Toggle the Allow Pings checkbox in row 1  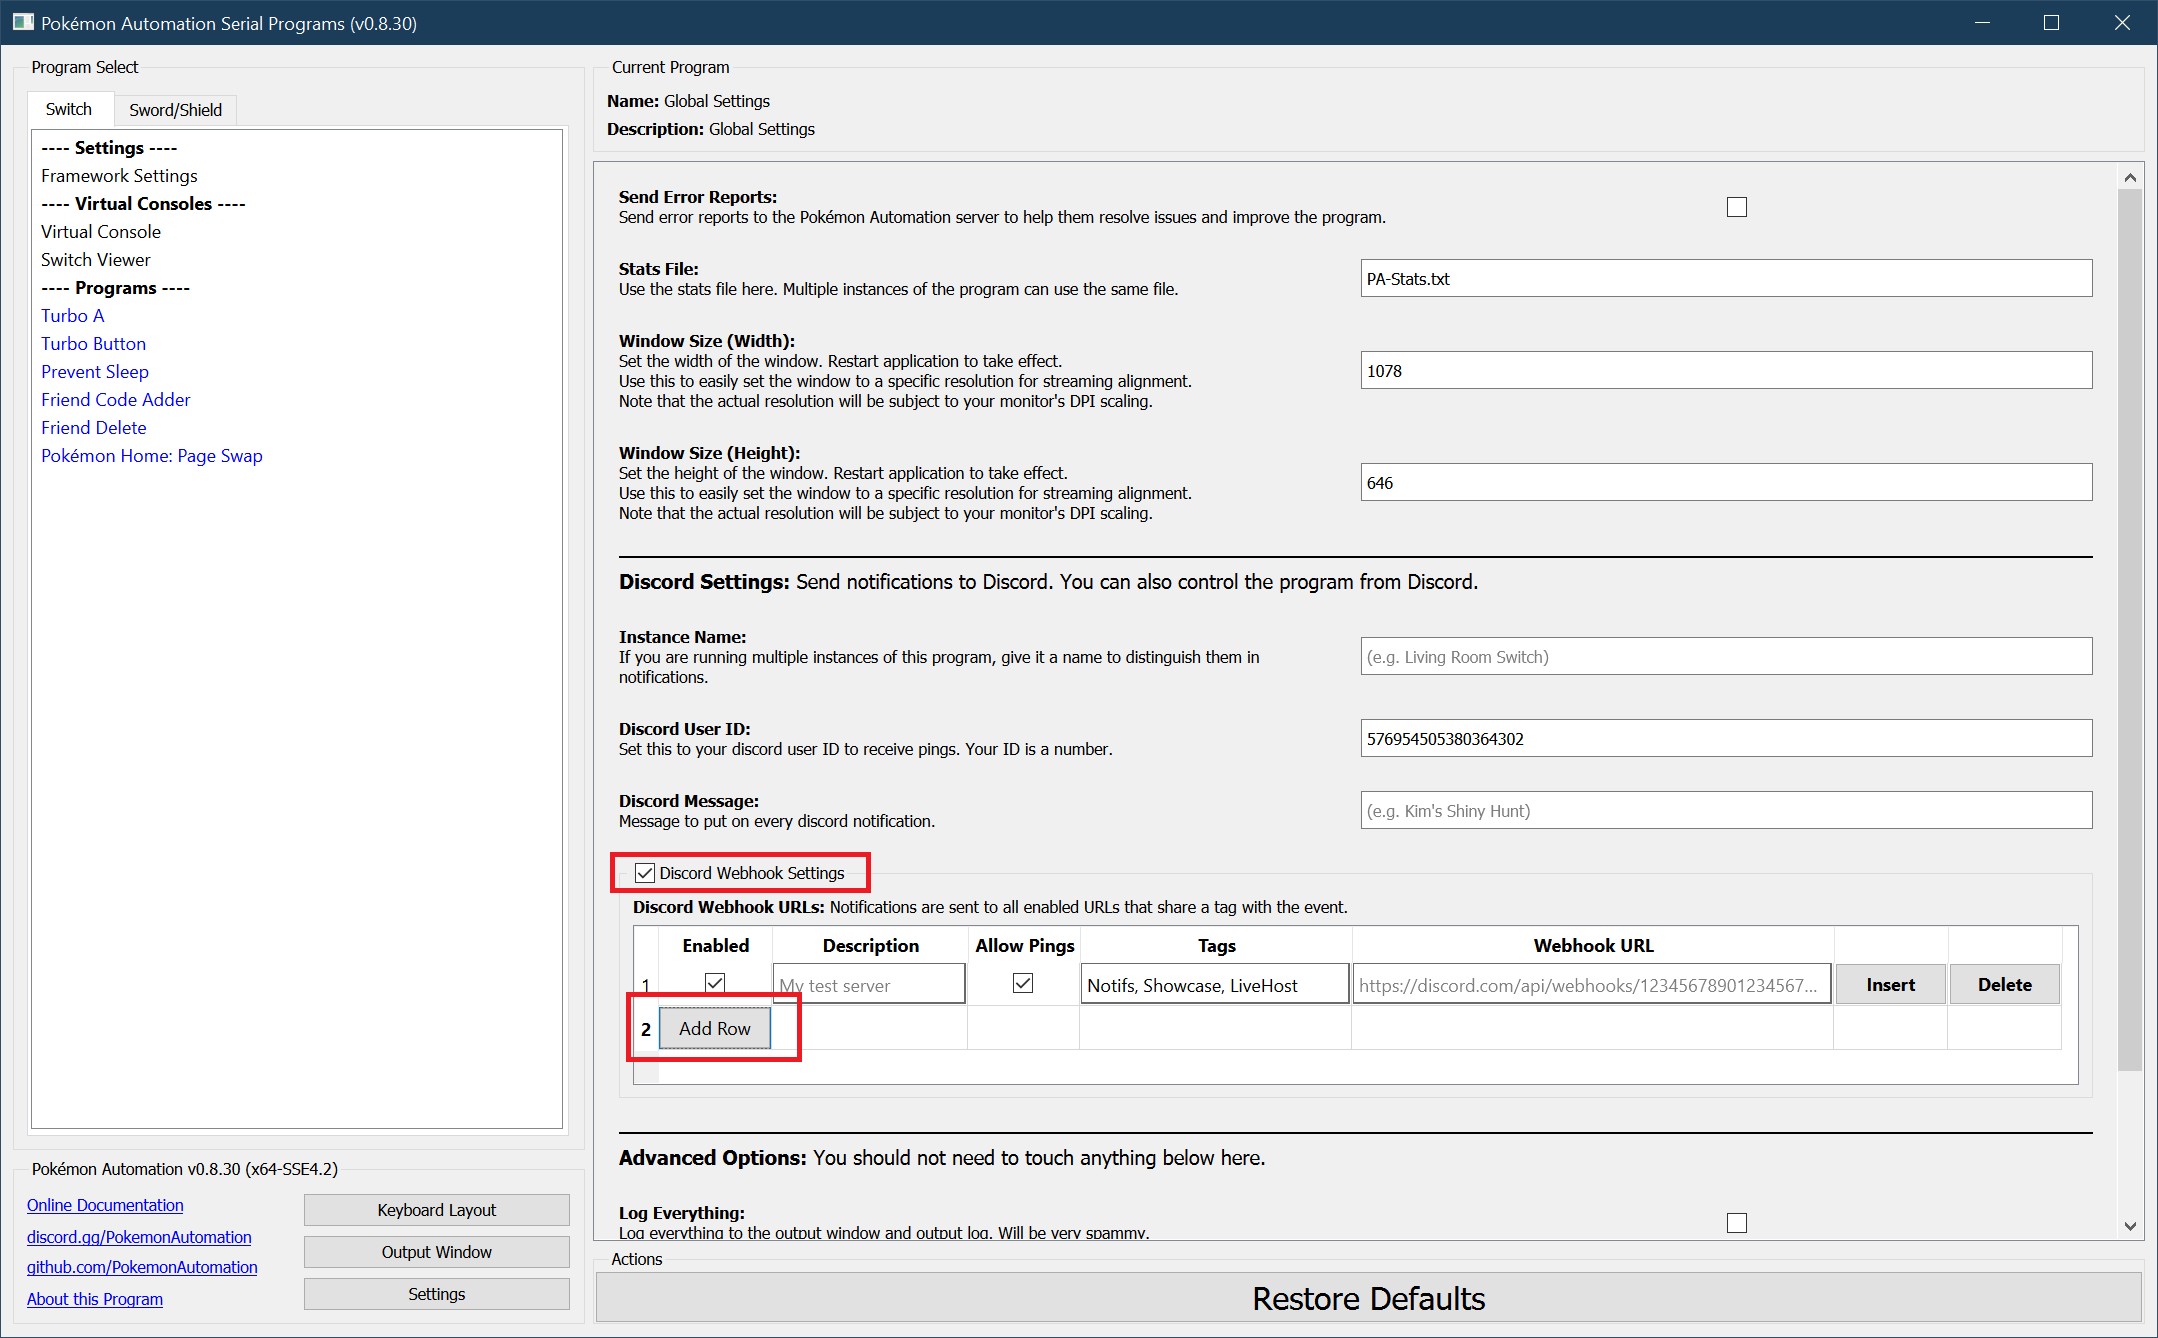coord(1023,983)
